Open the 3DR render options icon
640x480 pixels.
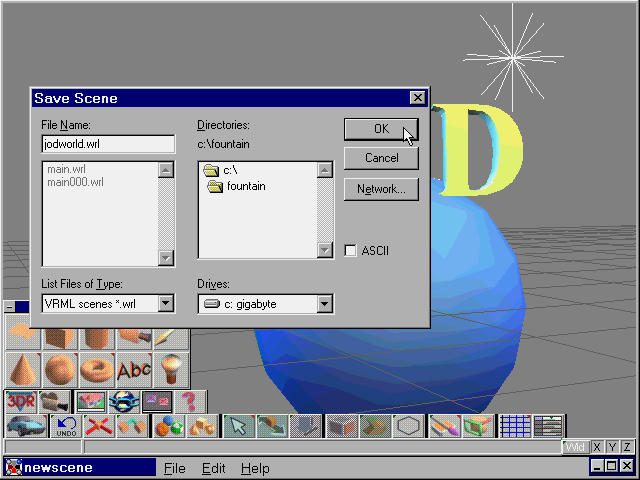tap(21, 401)
